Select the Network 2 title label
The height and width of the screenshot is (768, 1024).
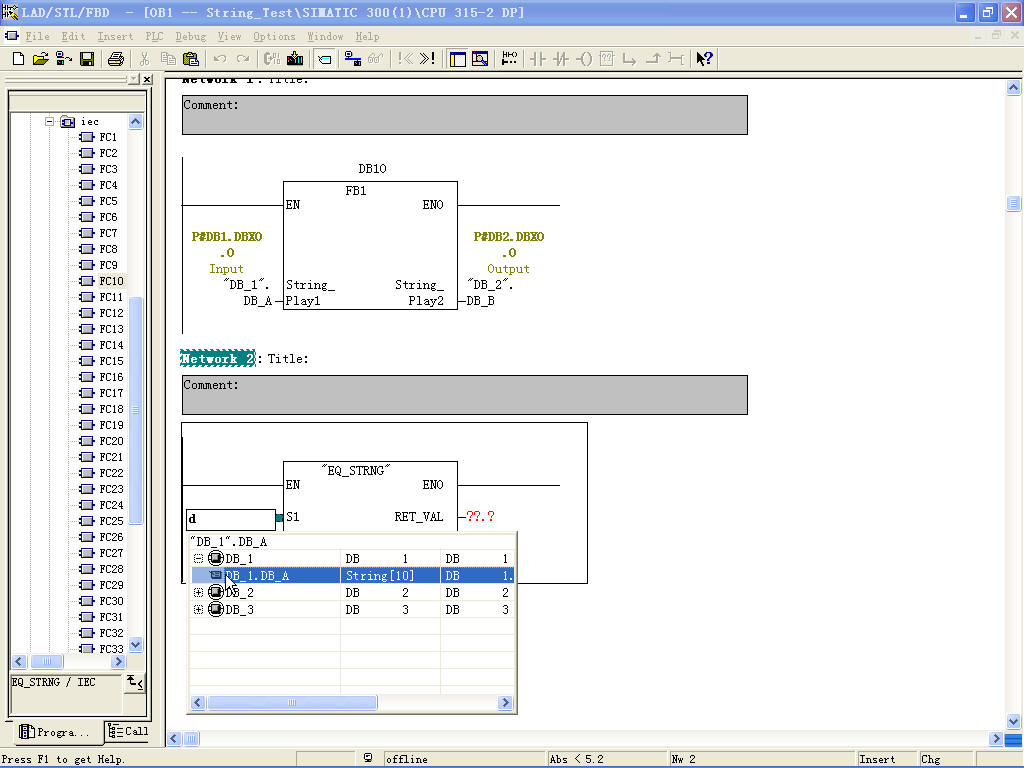coord(217,359)
